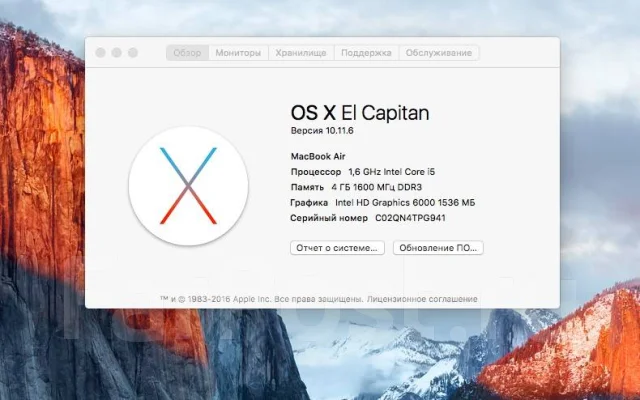Select the Версия 10.11.6 text

point(322,131)
